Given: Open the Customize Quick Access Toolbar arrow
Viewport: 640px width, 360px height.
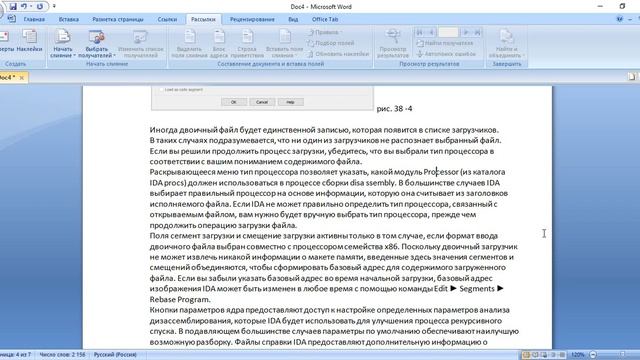Looking at the screenshot, I should (54, 7).
